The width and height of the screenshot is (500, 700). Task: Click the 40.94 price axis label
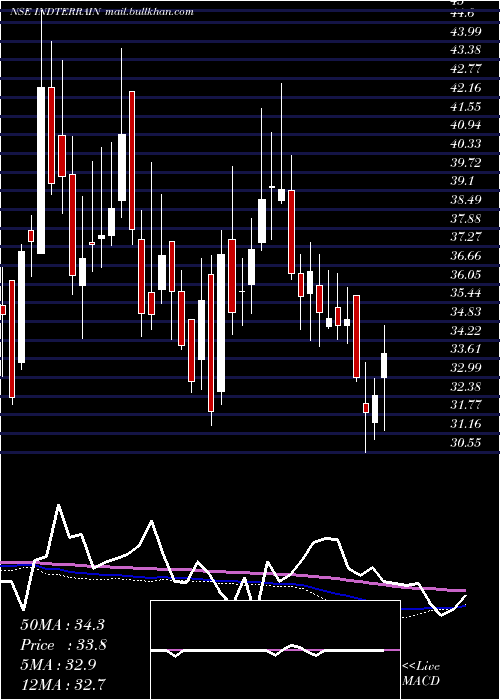466,125
